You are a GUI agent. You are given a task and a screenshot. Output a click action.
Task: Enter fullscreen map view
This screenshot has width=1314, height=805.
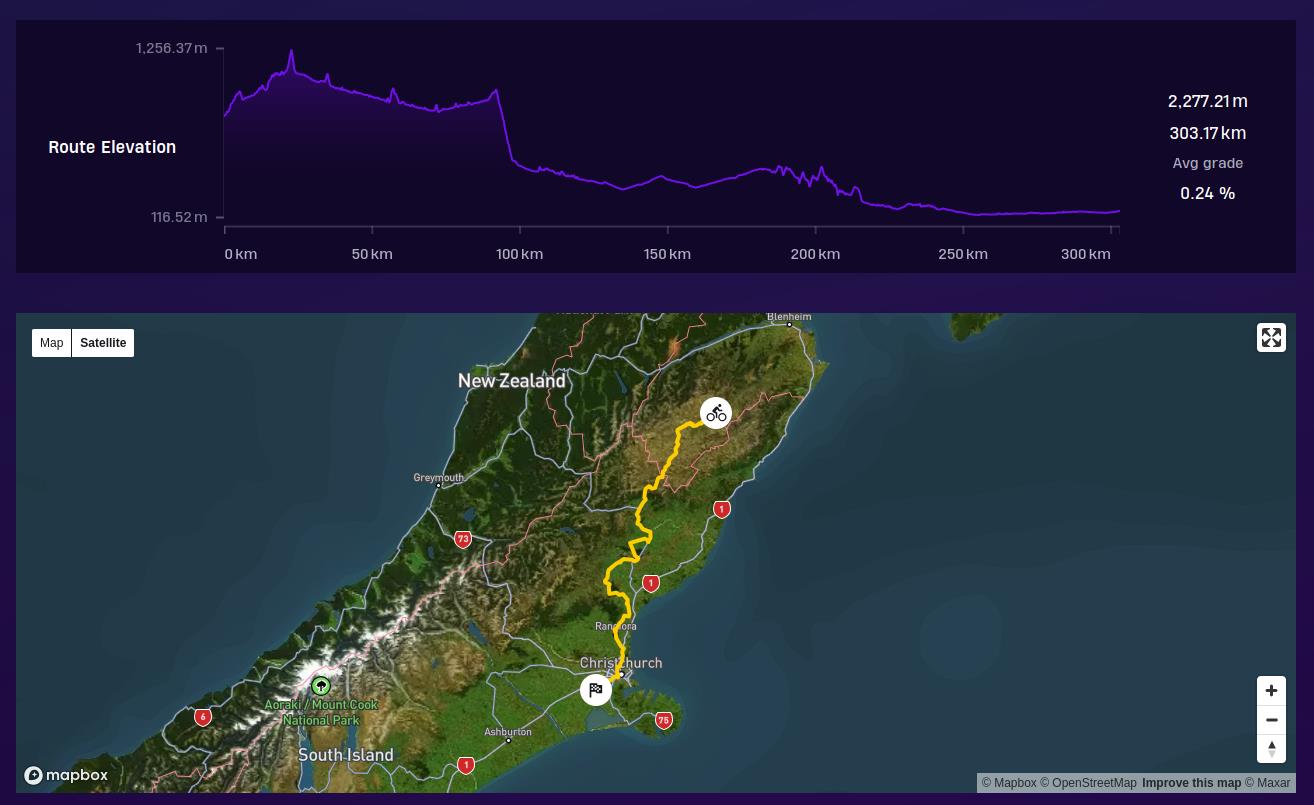pyautogui.click(x=1271, y=338)
